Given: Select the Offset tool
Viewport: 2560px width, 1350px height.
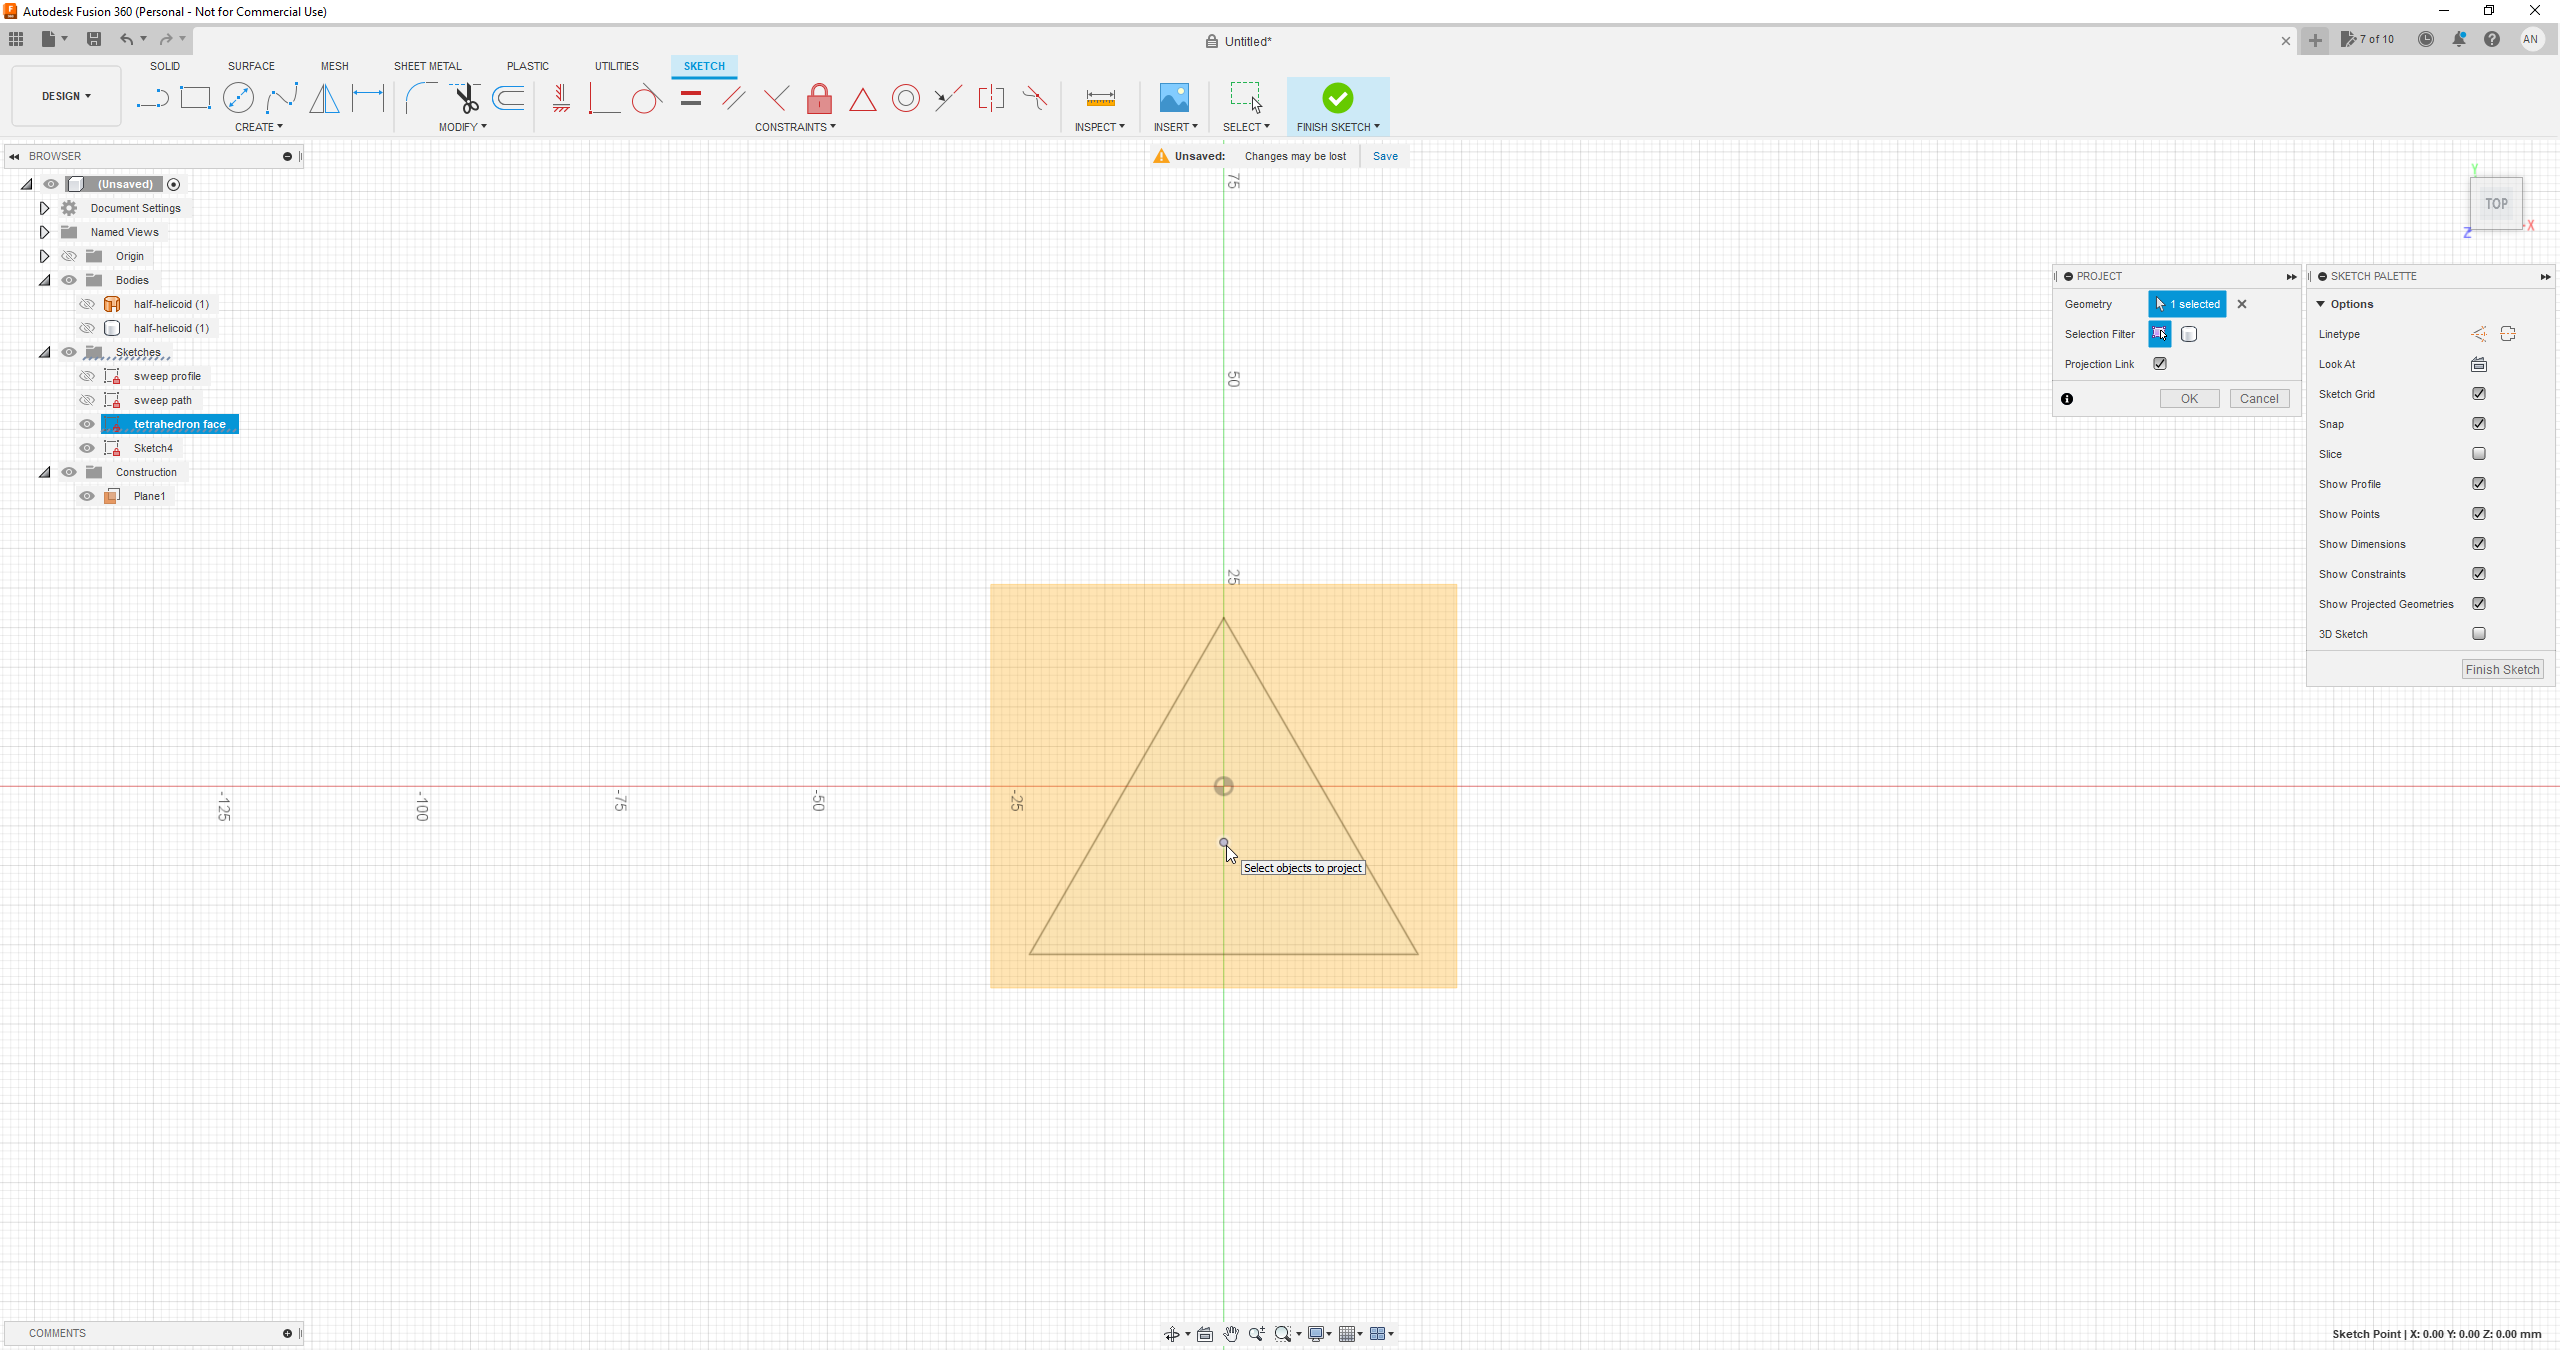Looking at the screenshot, I should click(508, 98).
